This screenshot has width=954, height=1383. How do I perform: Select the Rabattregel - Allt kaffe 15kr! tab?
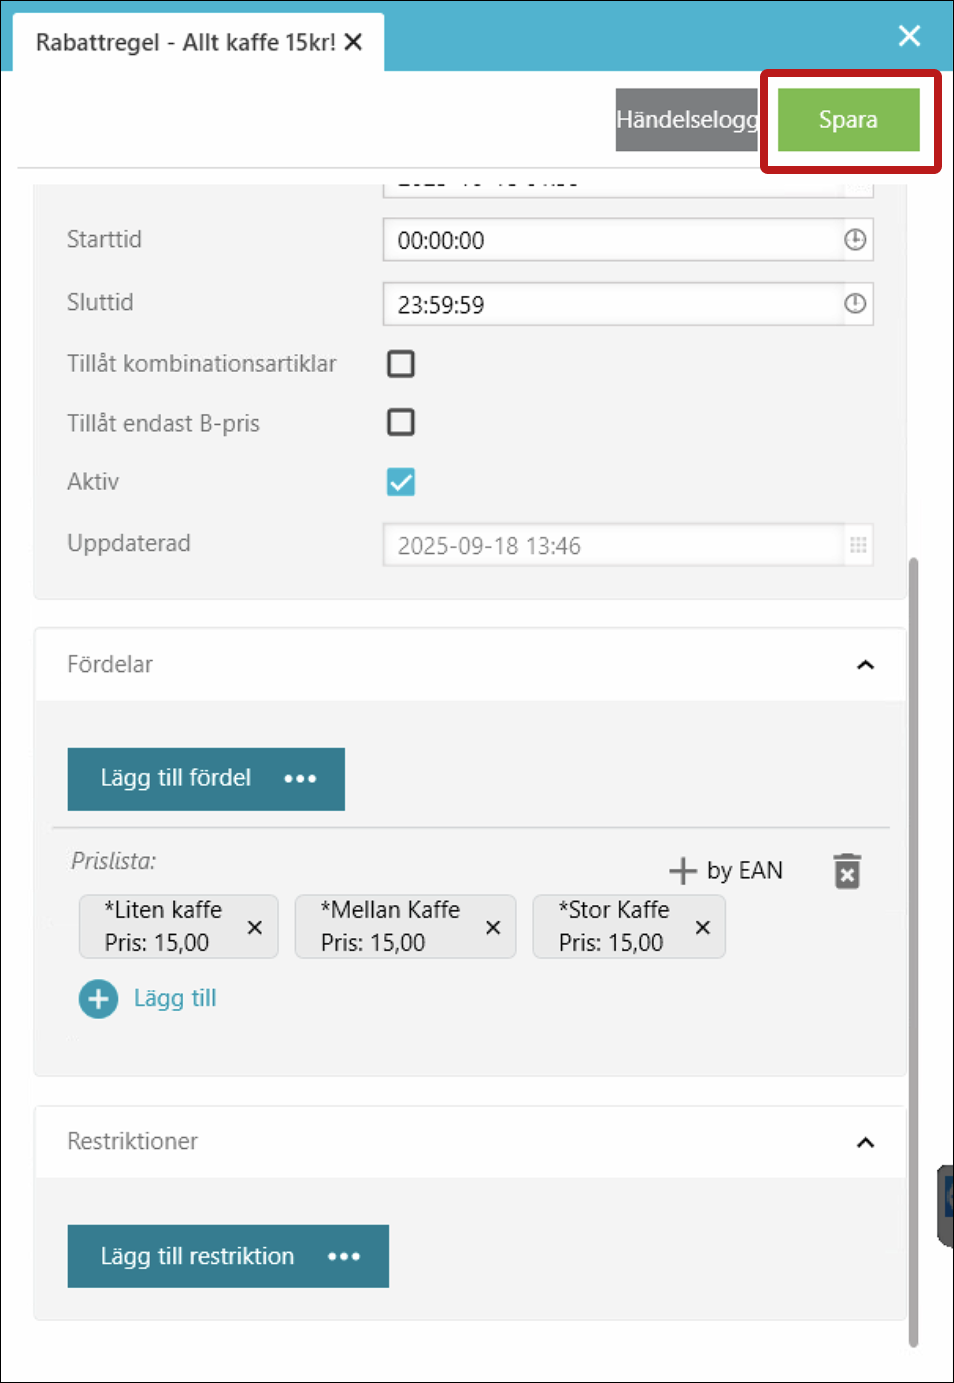(x=185, y=43)
